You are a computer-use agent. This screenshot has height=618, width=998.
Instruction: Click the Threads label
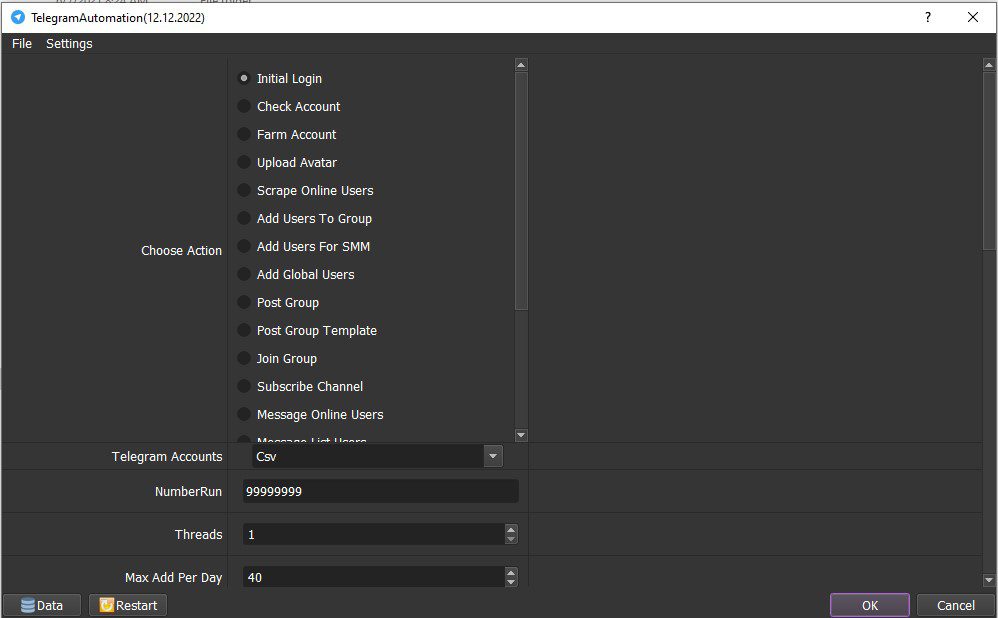click(199, 534)
